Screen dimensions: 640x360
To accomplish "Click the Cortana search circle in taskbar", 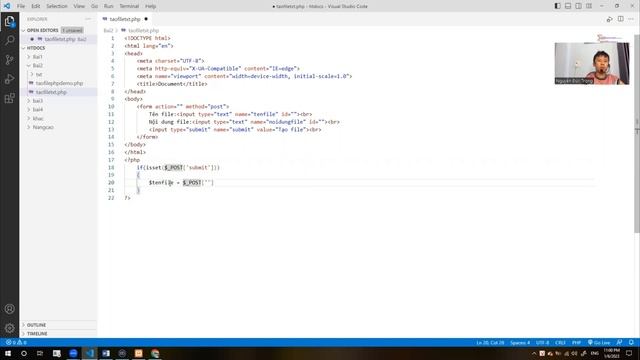I will tap(24, 353).
